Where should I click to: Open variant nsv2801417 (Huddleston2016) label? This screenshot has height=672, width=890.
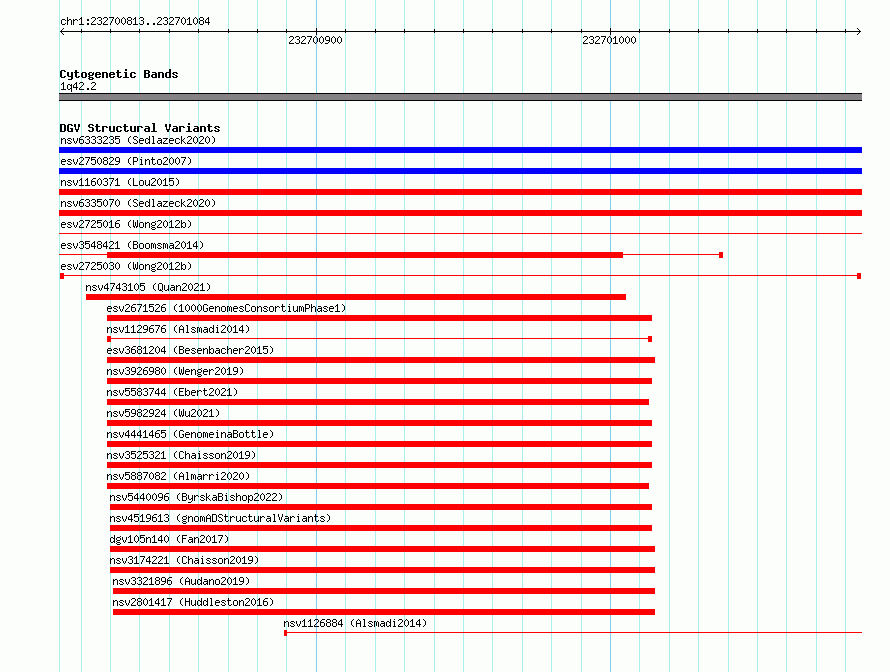[x=193, y=602]
